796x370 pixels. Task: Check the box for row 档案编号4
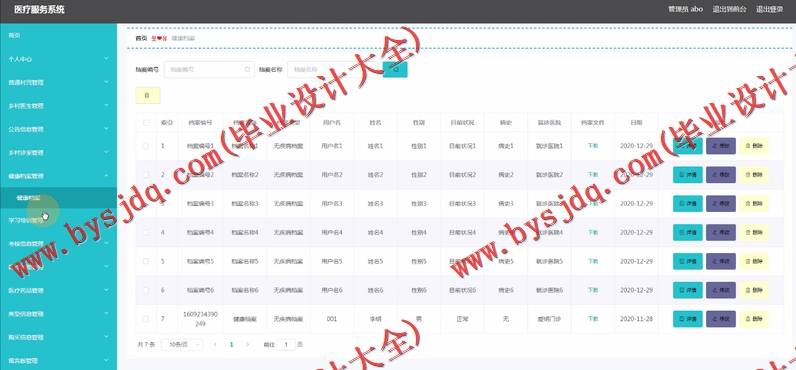pos(146,232)
